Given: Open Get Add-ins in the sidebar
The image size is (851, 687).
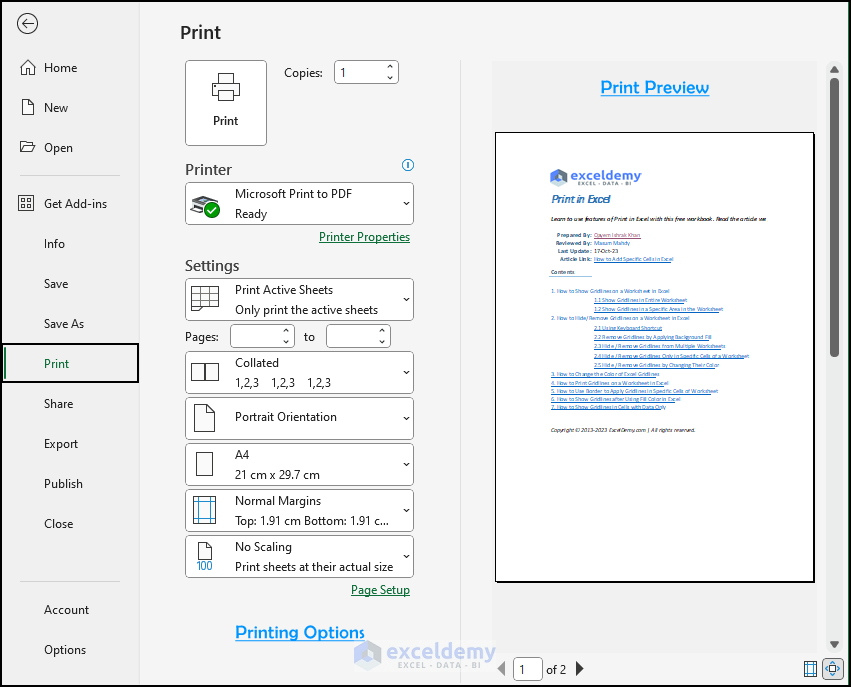Looking at the screenshot, I should [71, 203].
